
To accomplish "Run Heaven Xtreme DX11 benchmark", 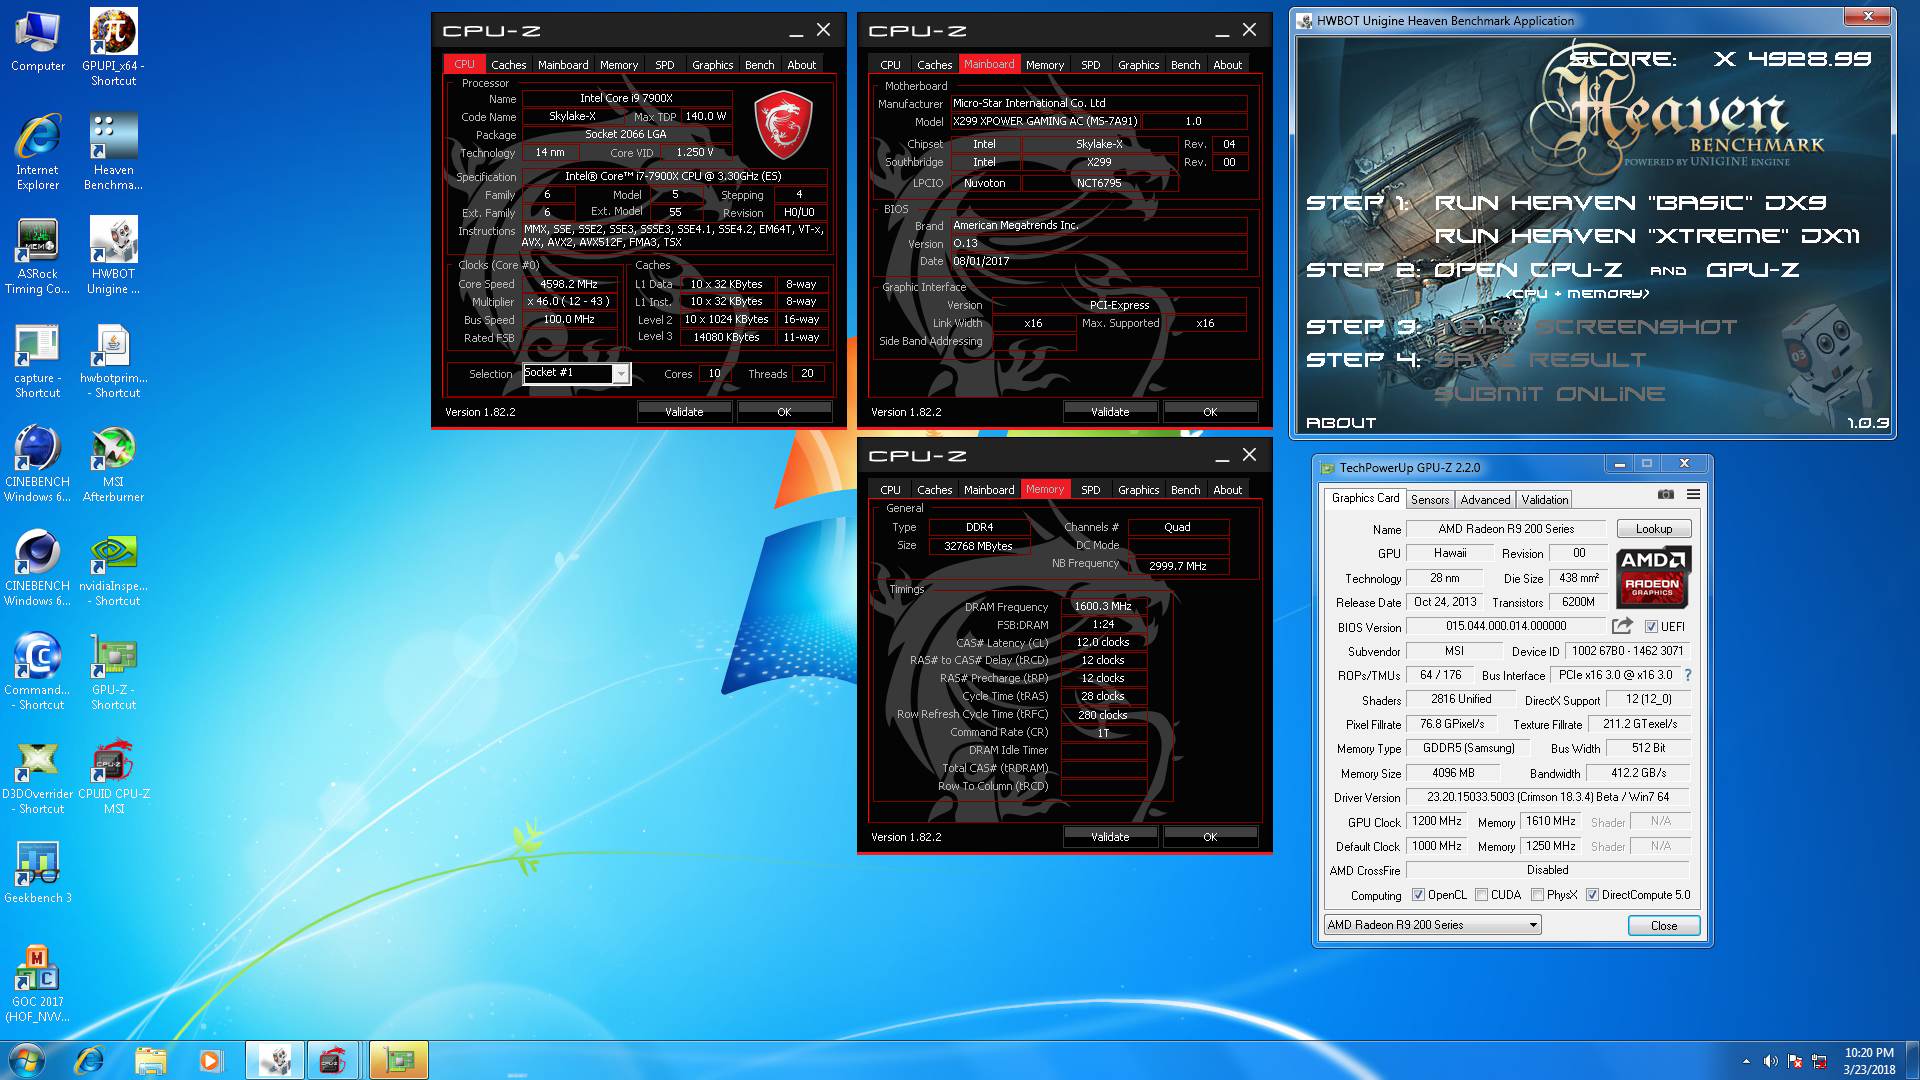I will pyautogui.click(x=1647, y=236).
